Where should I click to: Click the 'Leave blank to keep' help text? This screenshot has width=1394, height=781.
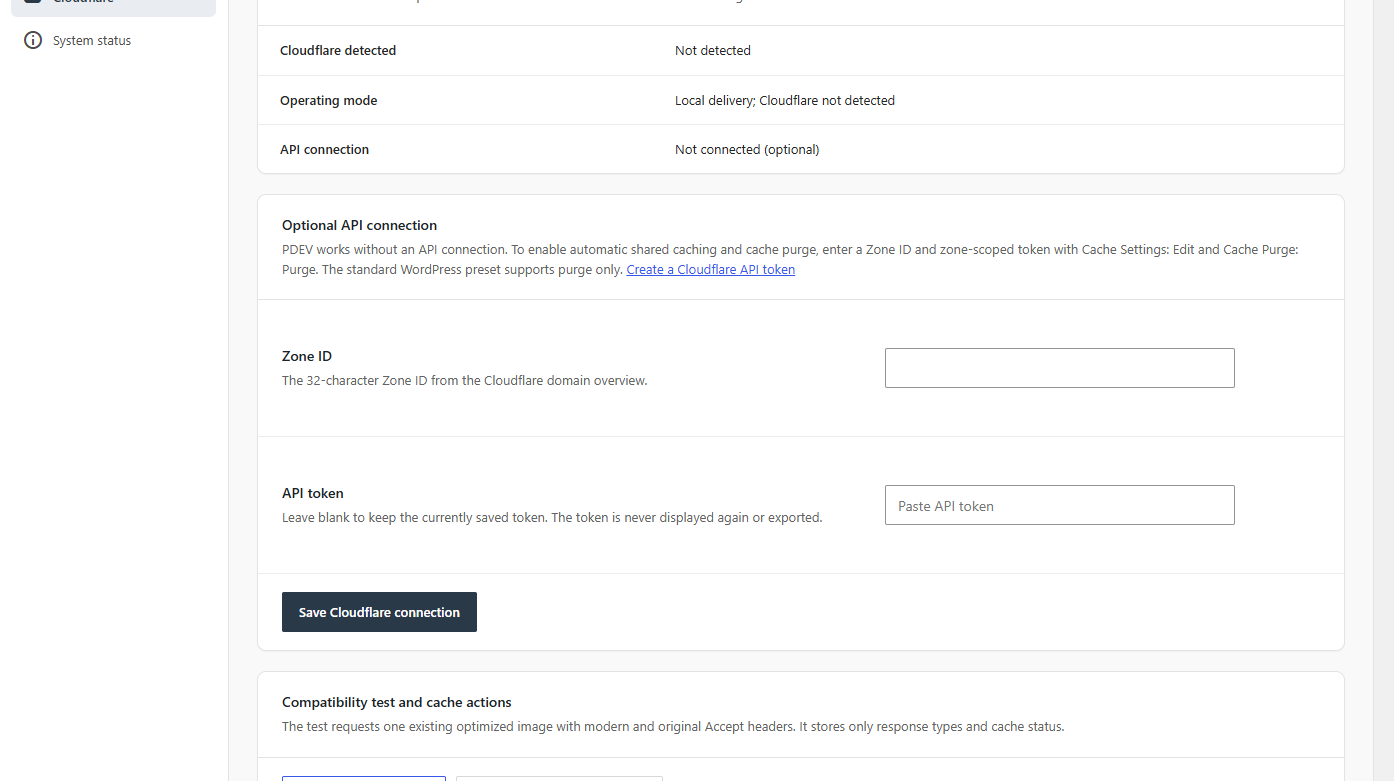pos(552,518)
